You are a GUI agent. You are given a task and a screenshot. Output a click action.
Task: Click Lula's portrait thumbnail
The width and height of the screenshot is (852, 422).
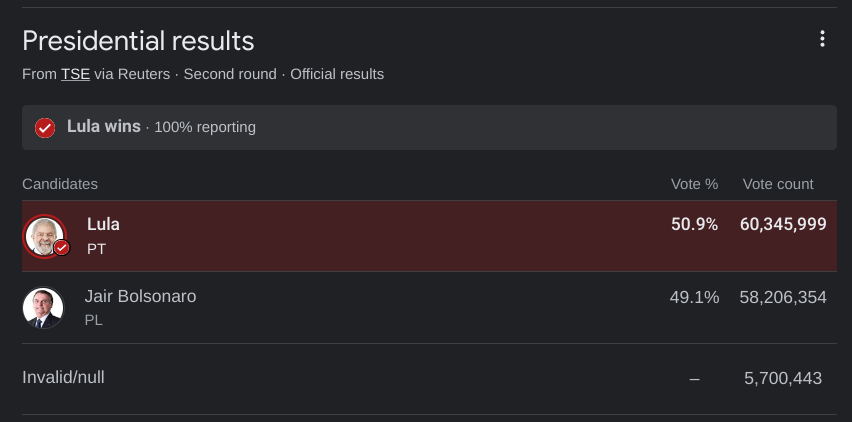click(43, 236)
